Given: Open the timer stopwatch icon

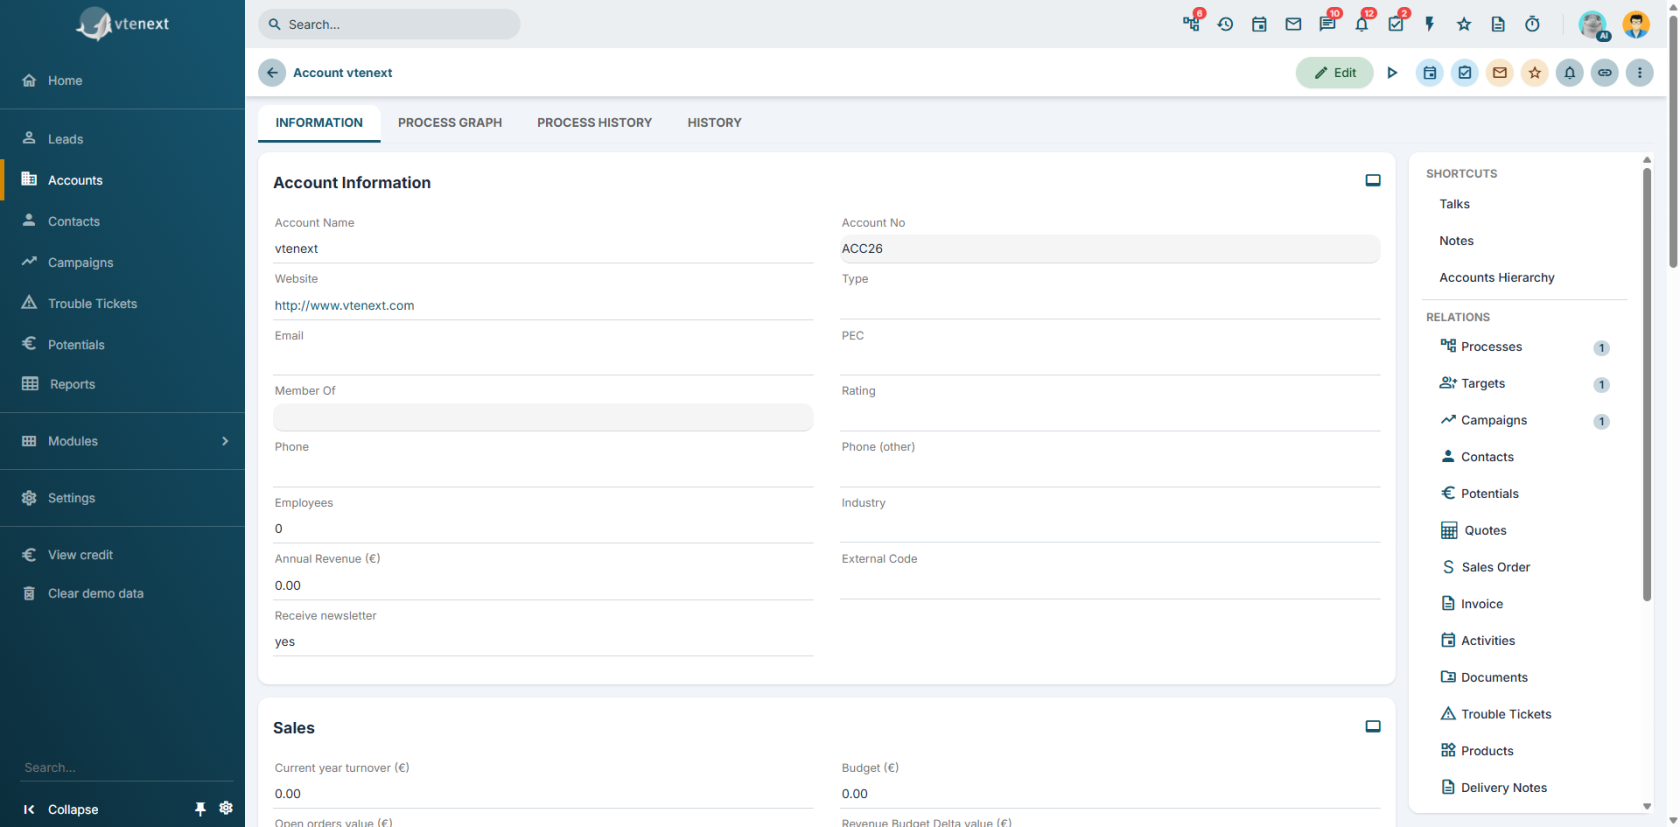Looking at the screenshot, I should (1532, 24).
